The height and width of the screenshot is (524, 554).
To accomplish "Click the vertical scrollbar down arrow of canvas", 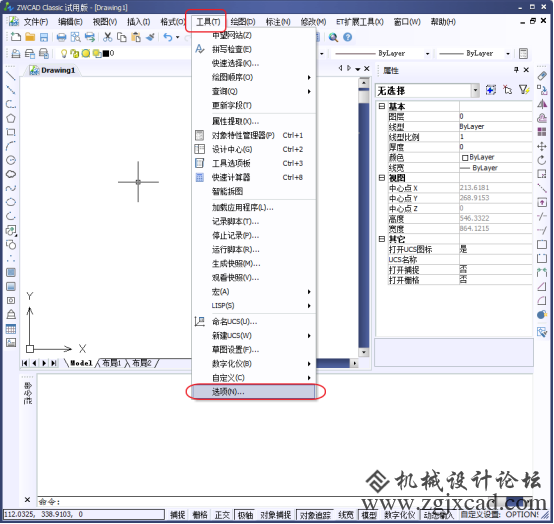I will click(364, 352).
